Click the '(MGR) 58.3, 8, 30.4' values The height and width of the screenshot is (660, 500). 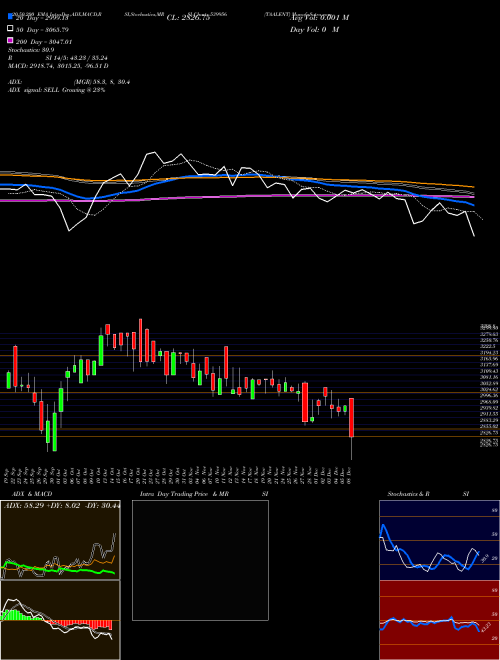pyautogui.click(x=101, y=82)
